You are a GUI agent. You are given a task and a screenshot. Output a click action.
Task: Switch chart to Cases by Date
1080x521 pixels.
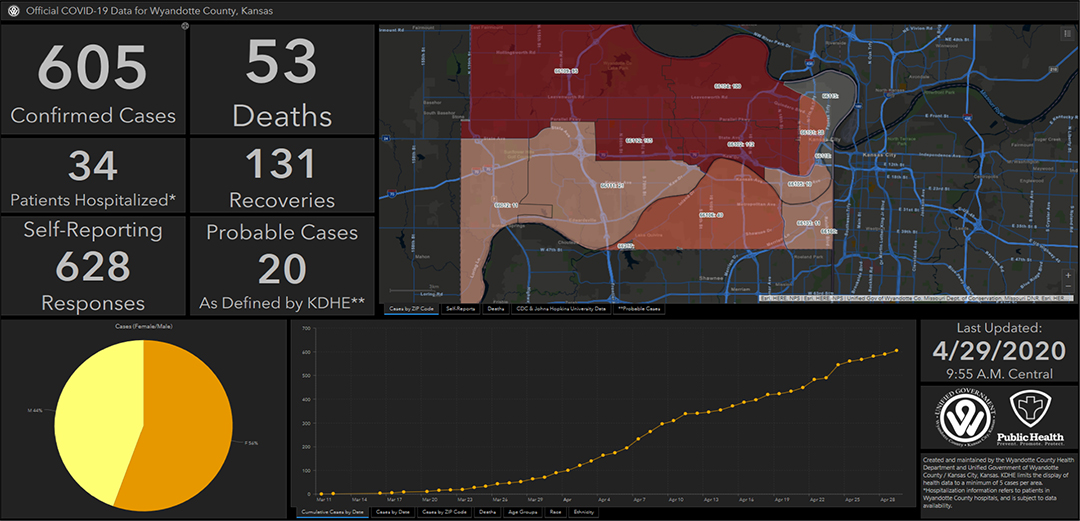click(393, 513)
